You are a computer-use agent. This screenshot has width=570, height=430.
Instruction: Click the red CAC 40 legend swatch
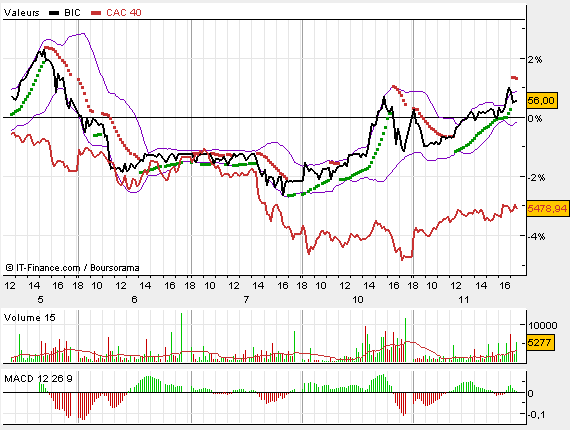click(x=96, y=13)
